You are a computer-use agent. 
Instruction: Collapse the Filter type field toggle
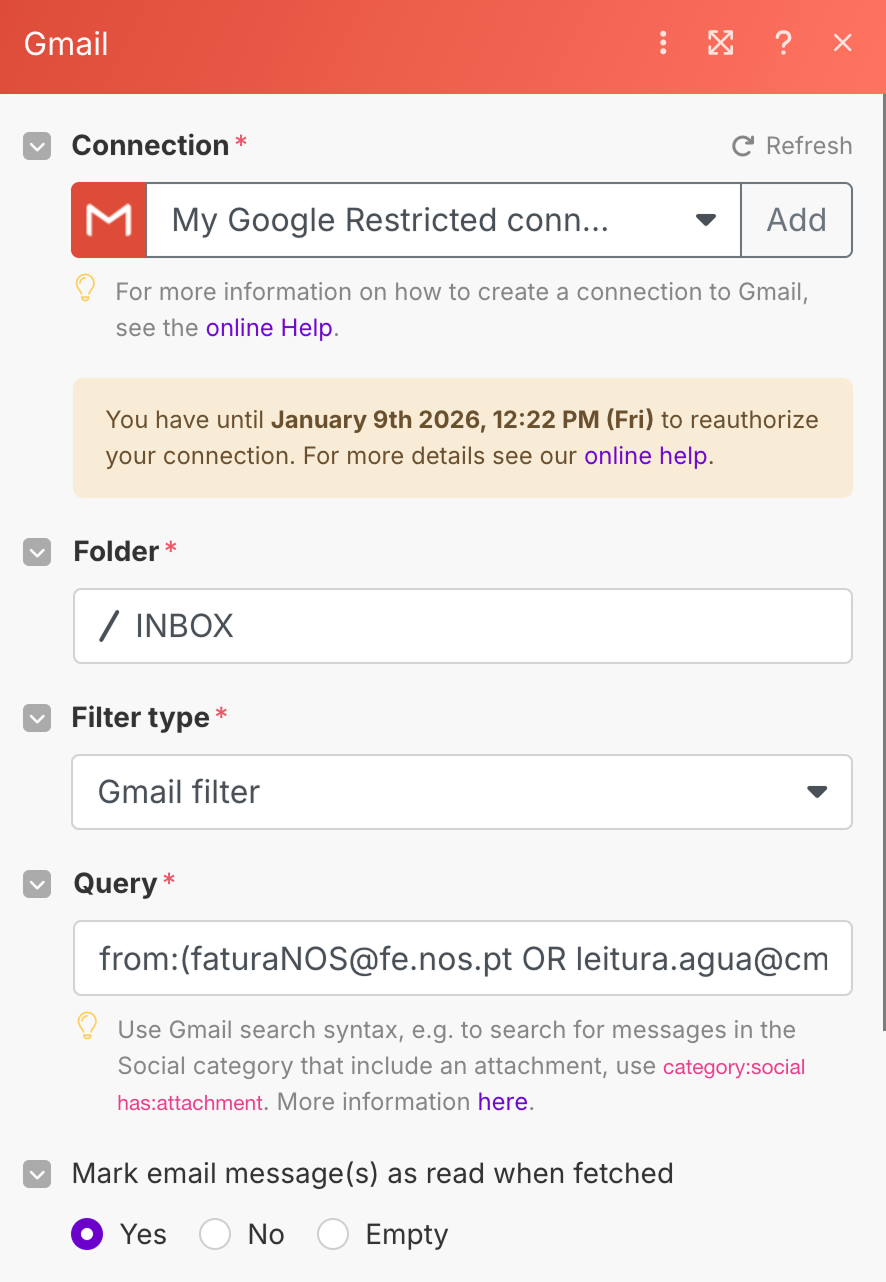tap(37, 718)
